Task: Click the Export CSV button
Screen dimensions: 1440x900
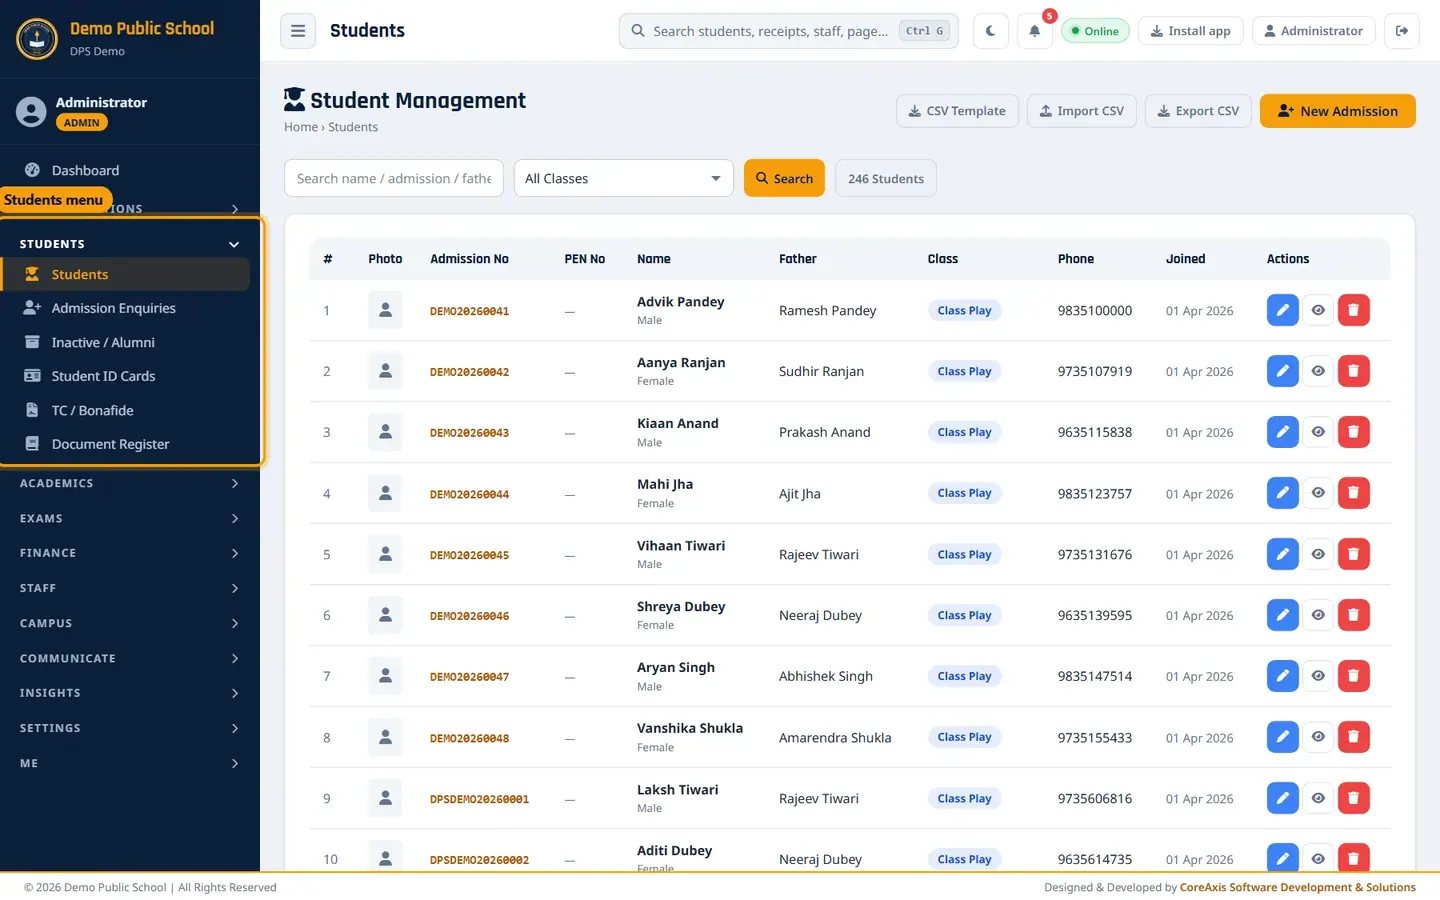Action: click(1198, 111)
